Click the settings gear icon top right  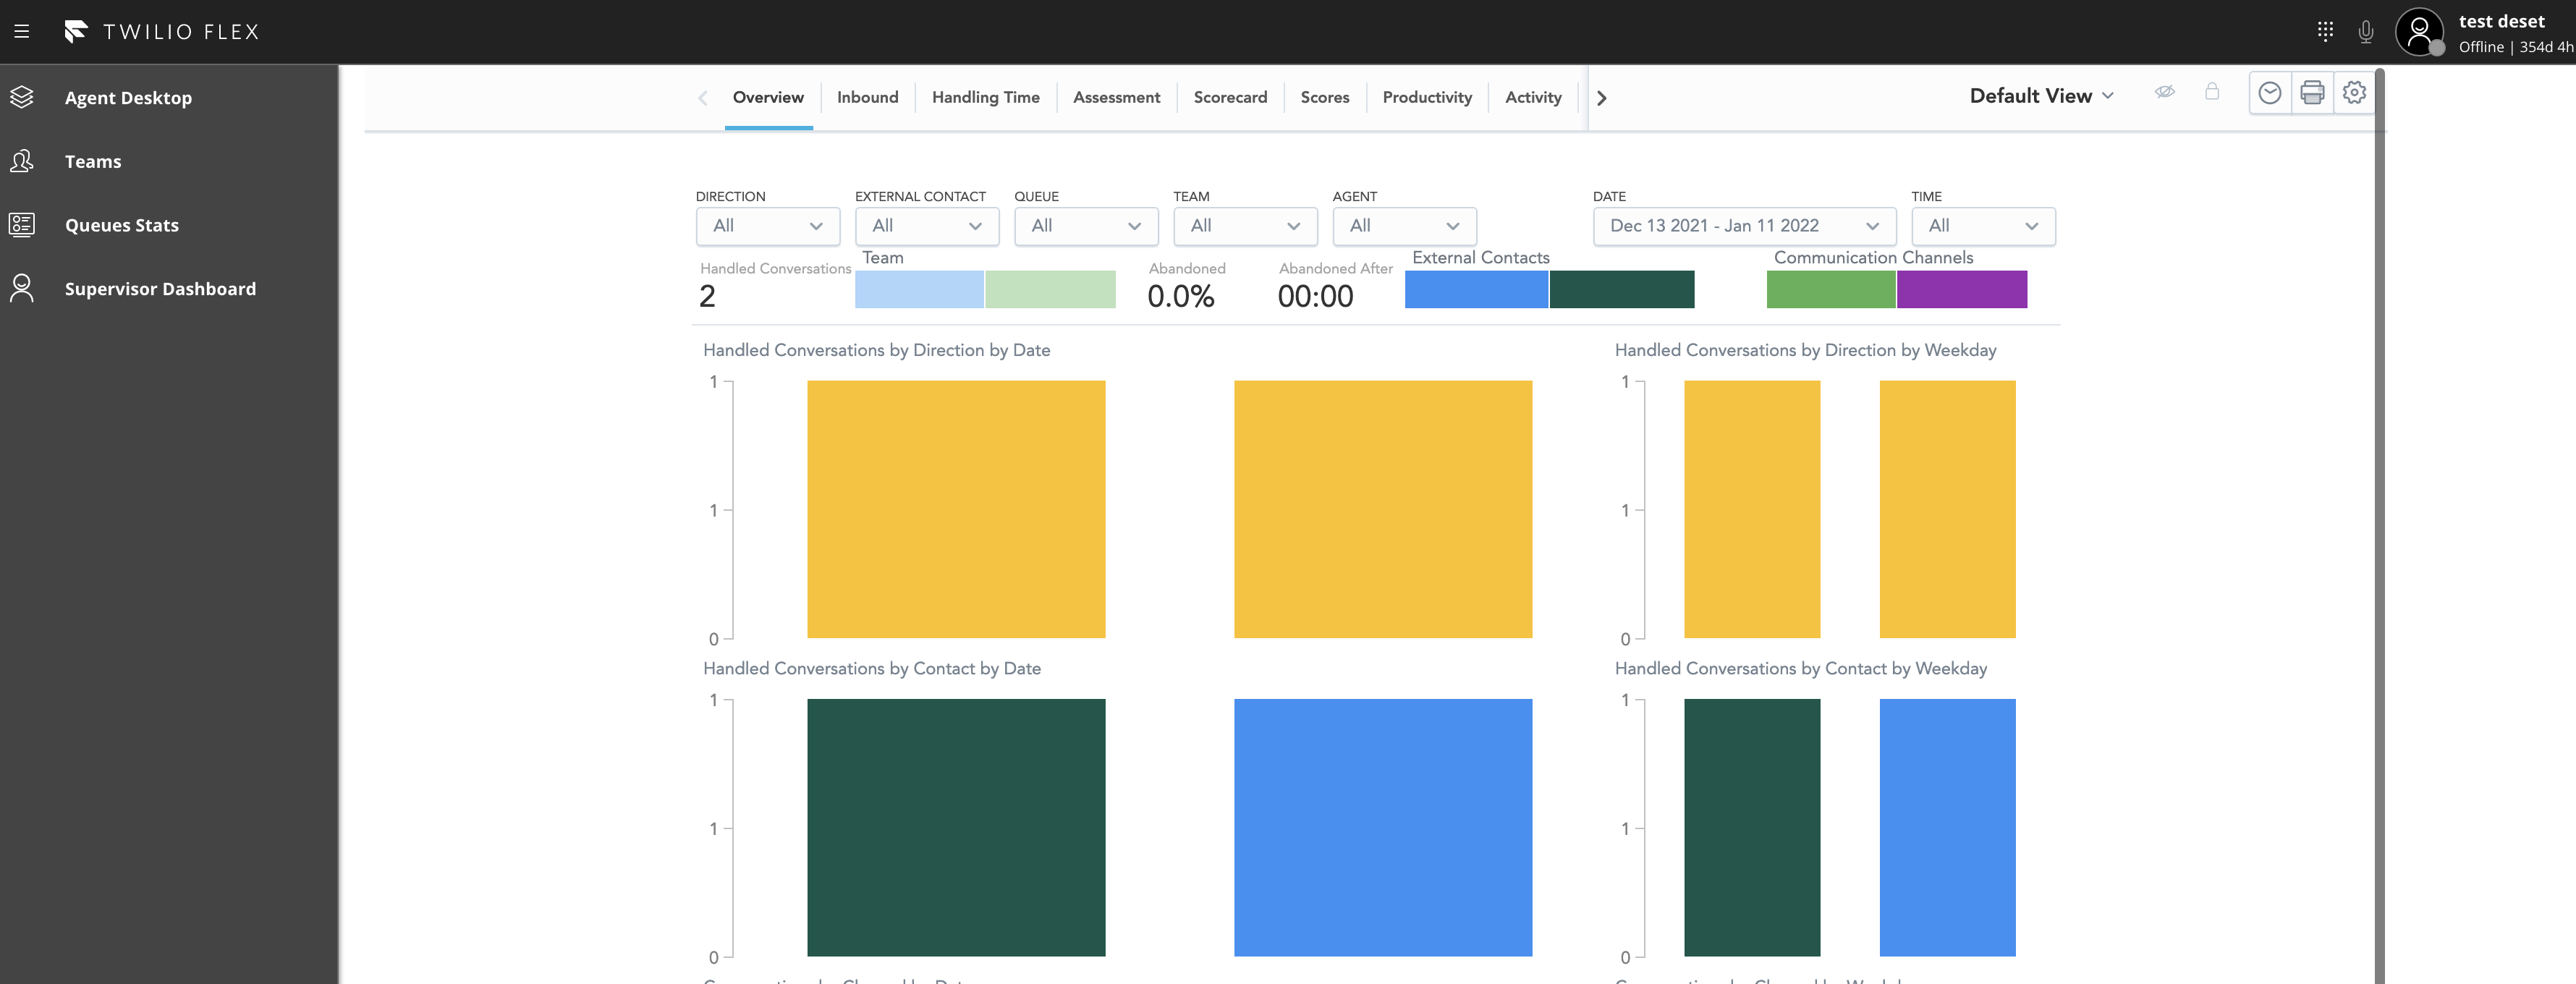pyautogui.click(x=2354, y=92)
